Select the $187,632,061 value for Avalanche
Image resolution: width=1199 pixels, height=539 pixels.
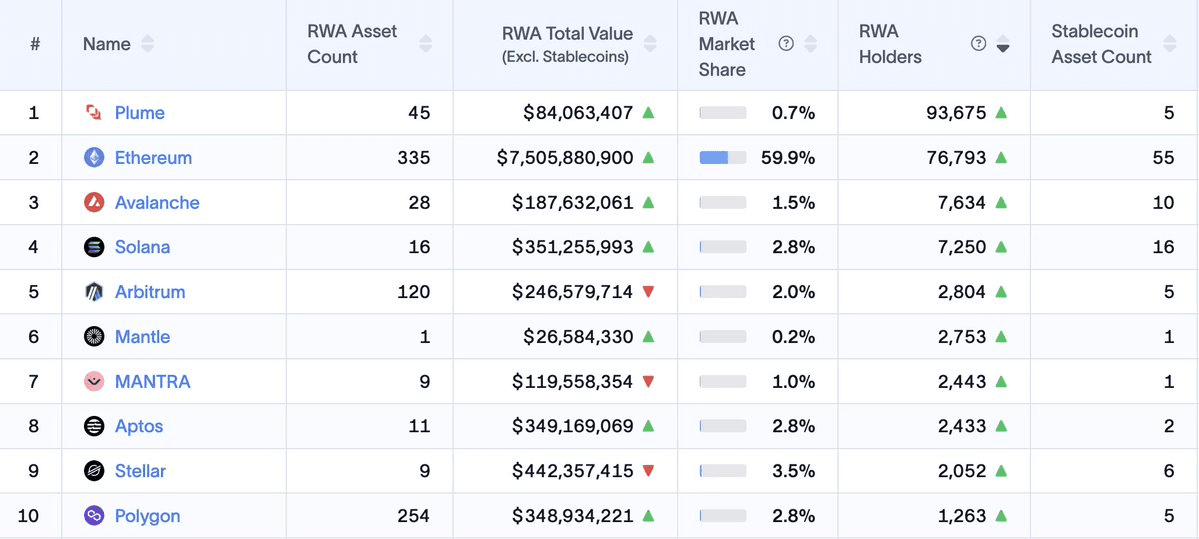pyautogui.click(x=573, y=203)
